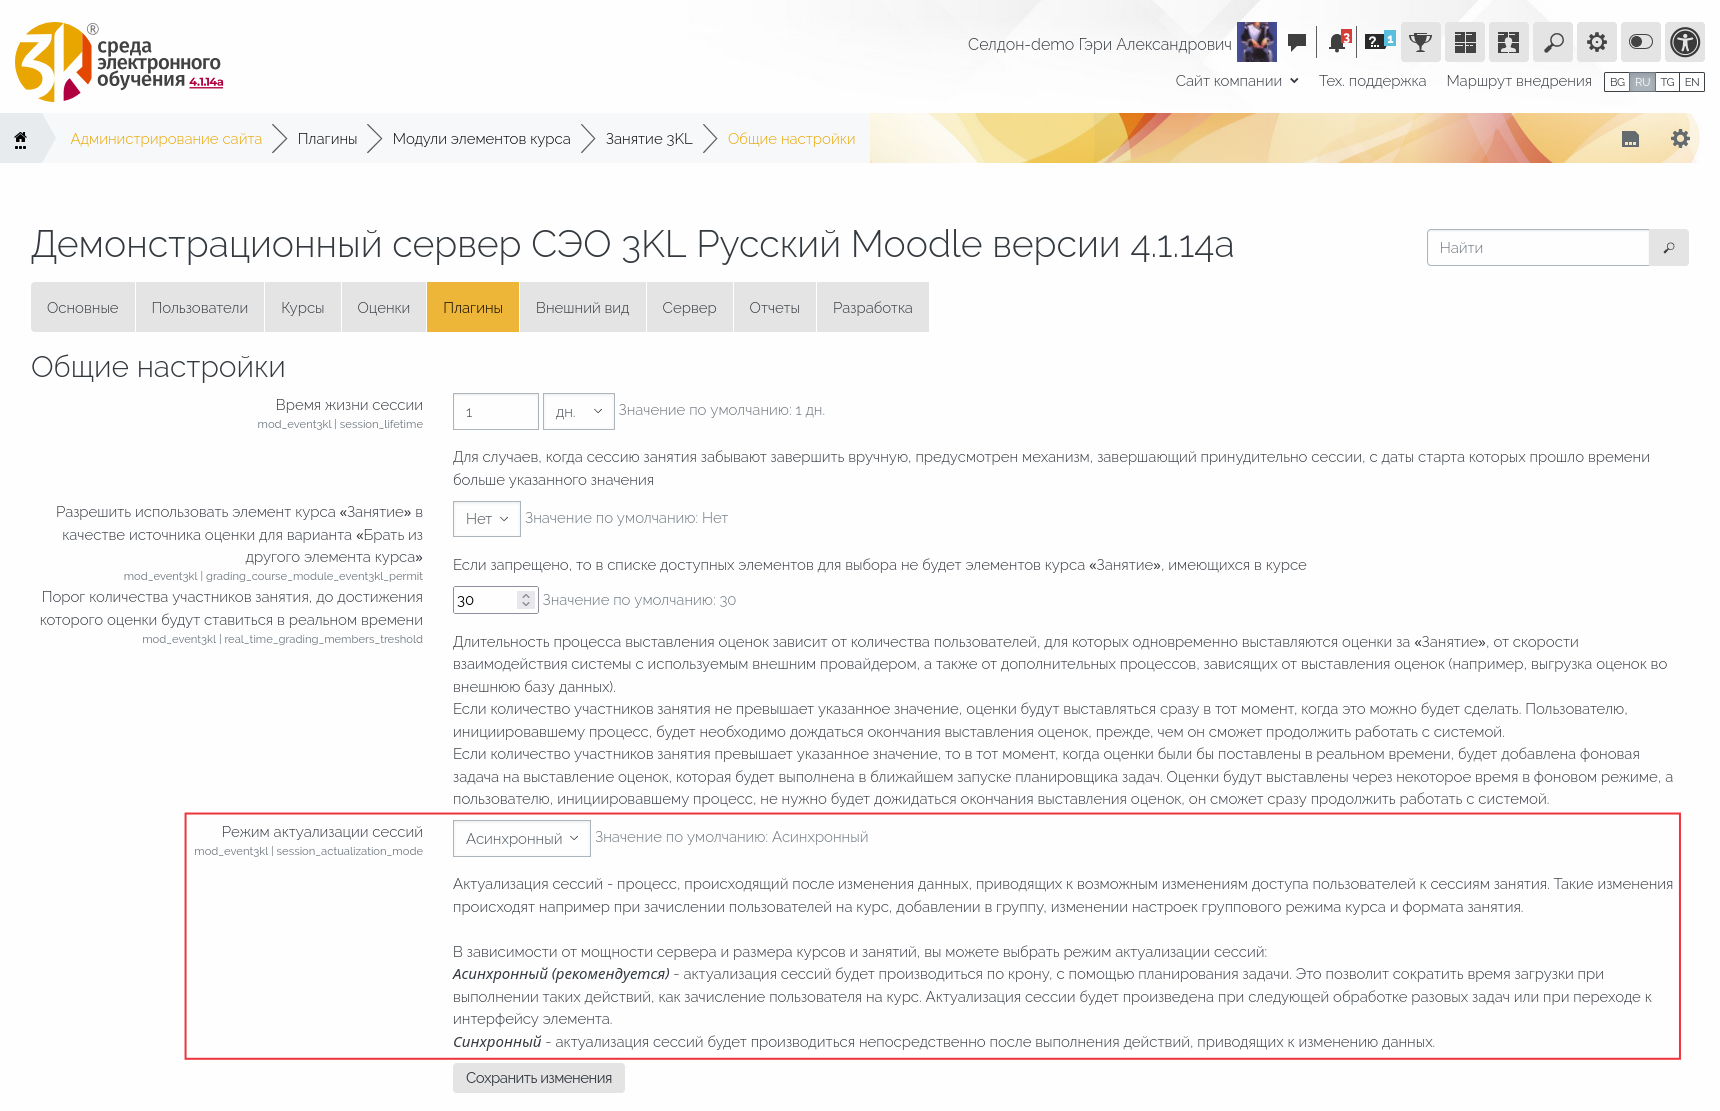Screen dimensions: 1720x1111
Task: Open the Асинхронный session mode dropdown
Action: click(x=521, y=839)
